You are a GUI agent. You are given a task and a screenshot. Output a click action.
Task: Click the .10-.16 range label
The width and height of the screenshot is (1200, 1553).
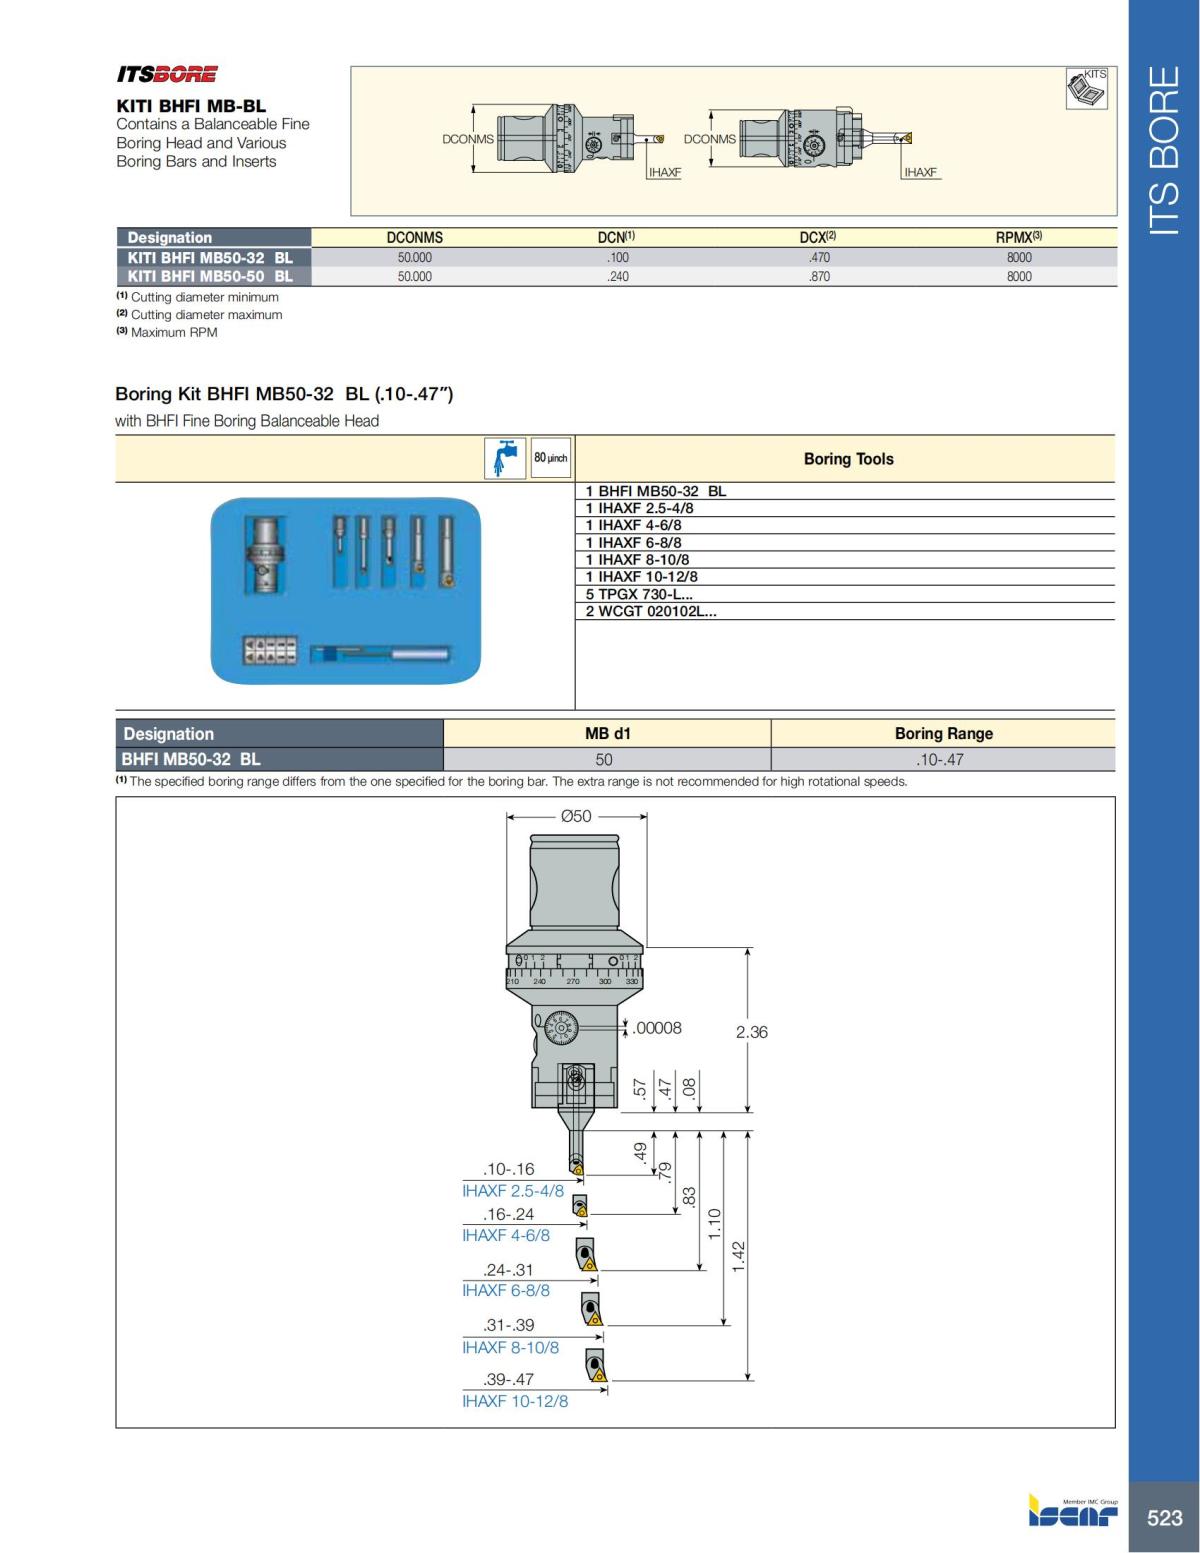click(x=508, y=1169)
